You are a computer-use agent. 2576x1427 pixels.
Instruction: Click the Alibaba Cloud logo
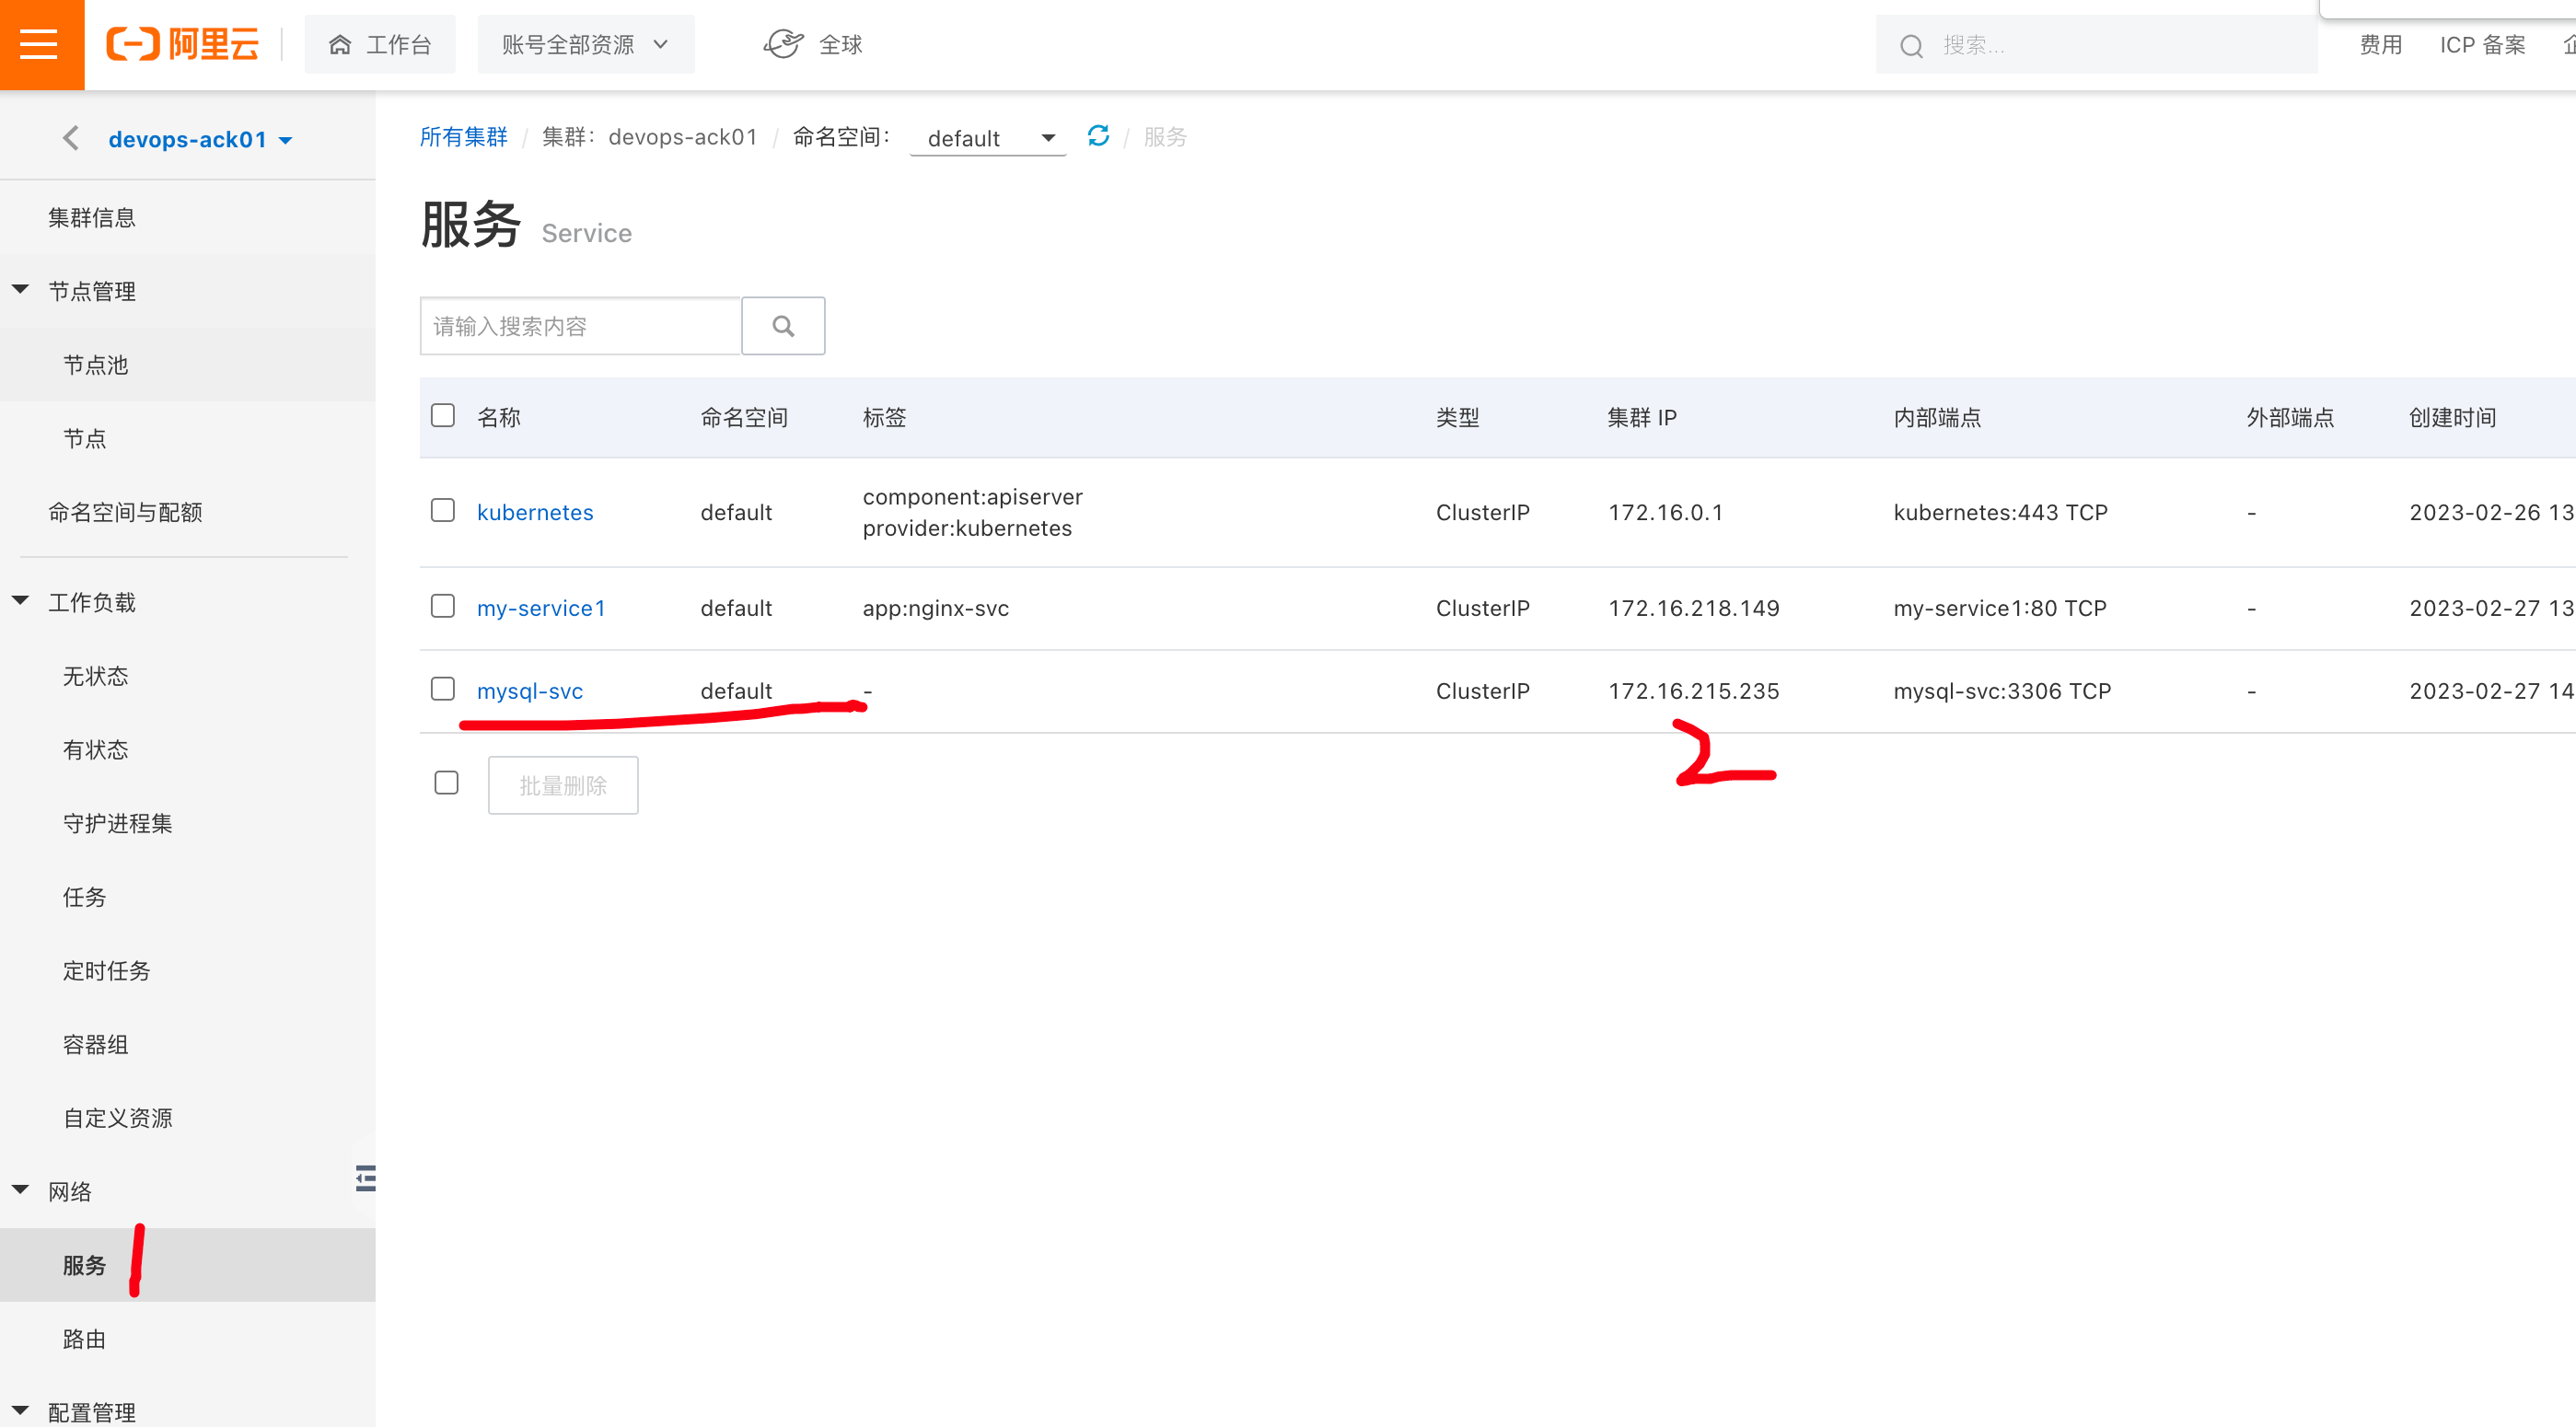pos(183,44)
